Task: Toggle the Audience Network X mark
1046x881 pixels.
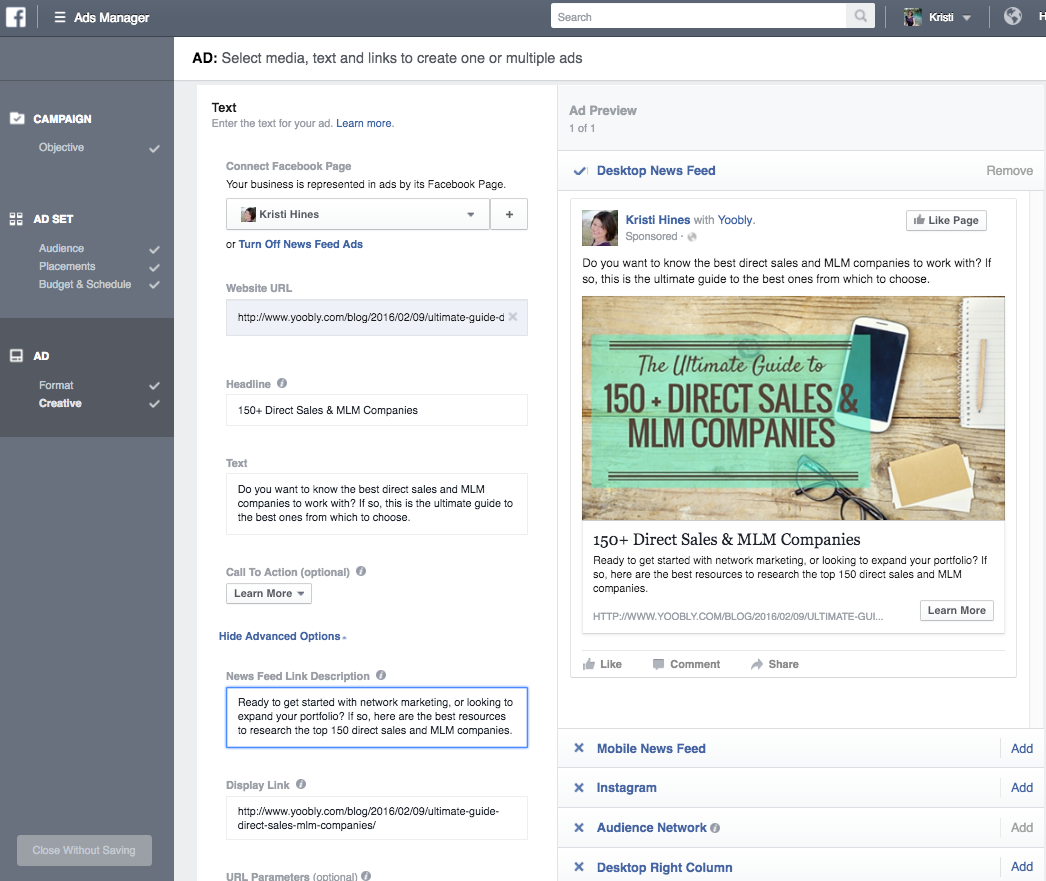Action: point(579,828)
